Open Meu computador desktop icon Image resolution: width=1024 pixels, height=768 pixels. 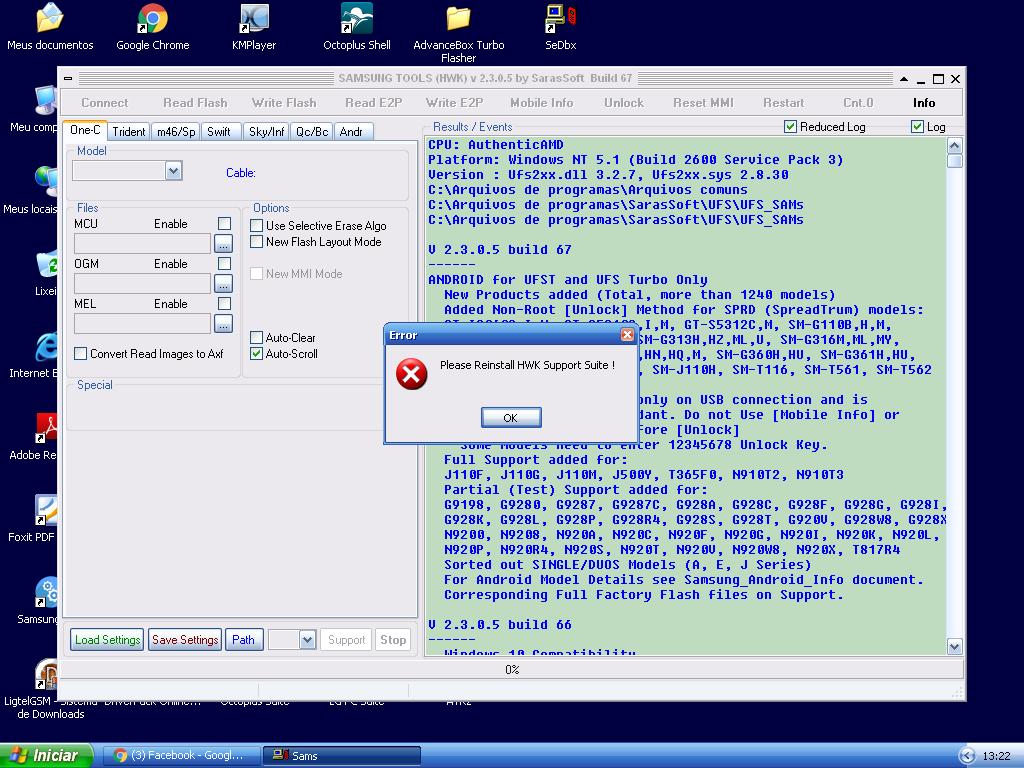click(45, 108)
